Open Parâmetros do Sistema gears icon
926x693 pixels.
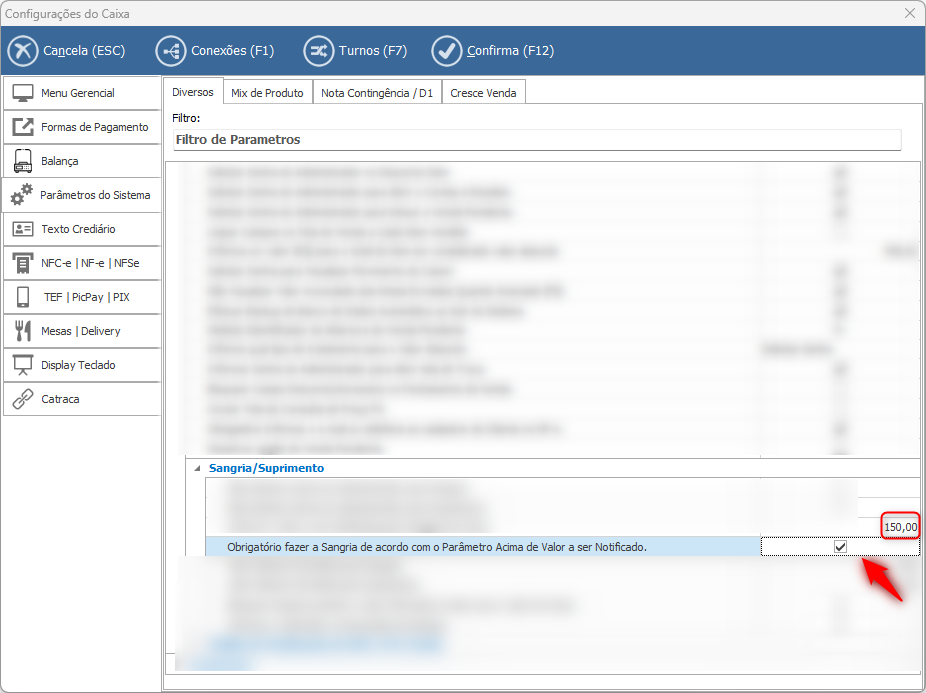point(22,195)
